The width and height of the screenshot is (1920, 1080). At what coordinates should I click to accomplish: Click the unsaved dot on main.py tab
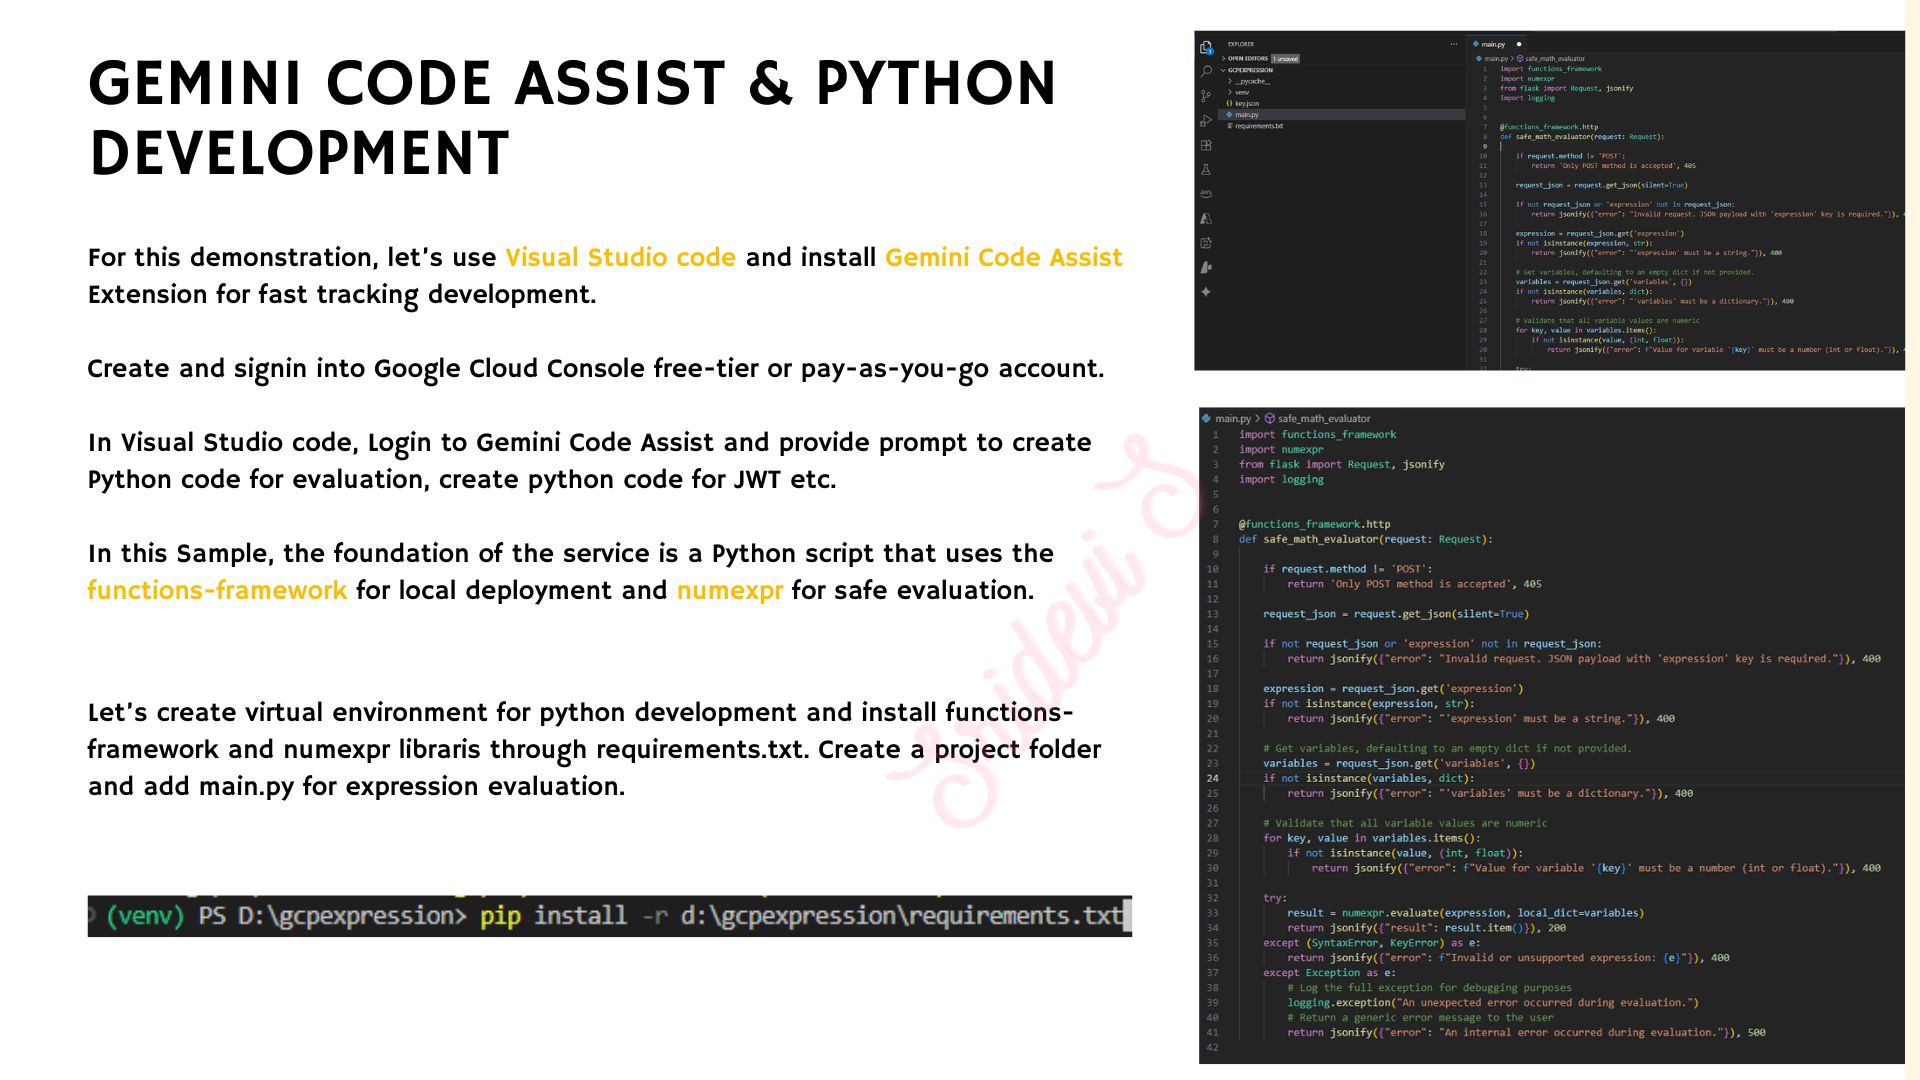(x=1519, y=44)
